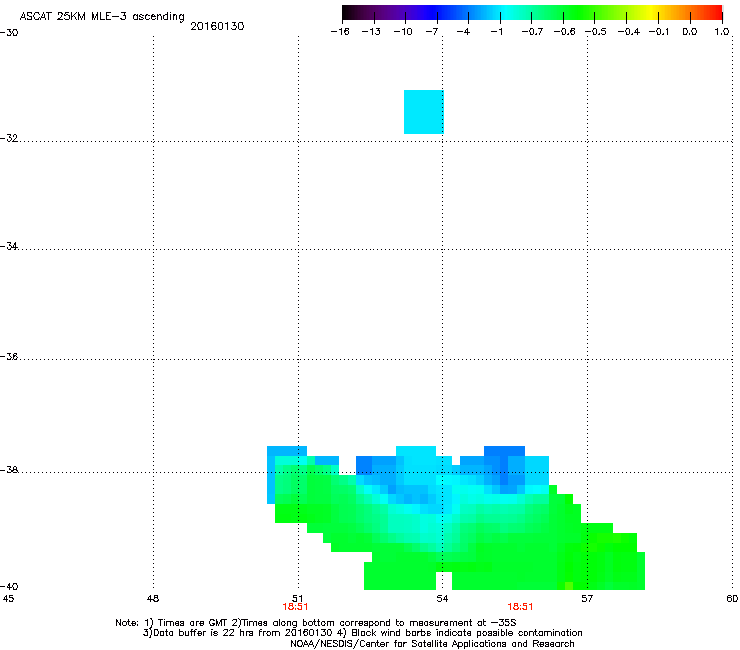740x650 pixels.
Task: Click the NOAA/NESDIS credit line
Action: (432, 644)
